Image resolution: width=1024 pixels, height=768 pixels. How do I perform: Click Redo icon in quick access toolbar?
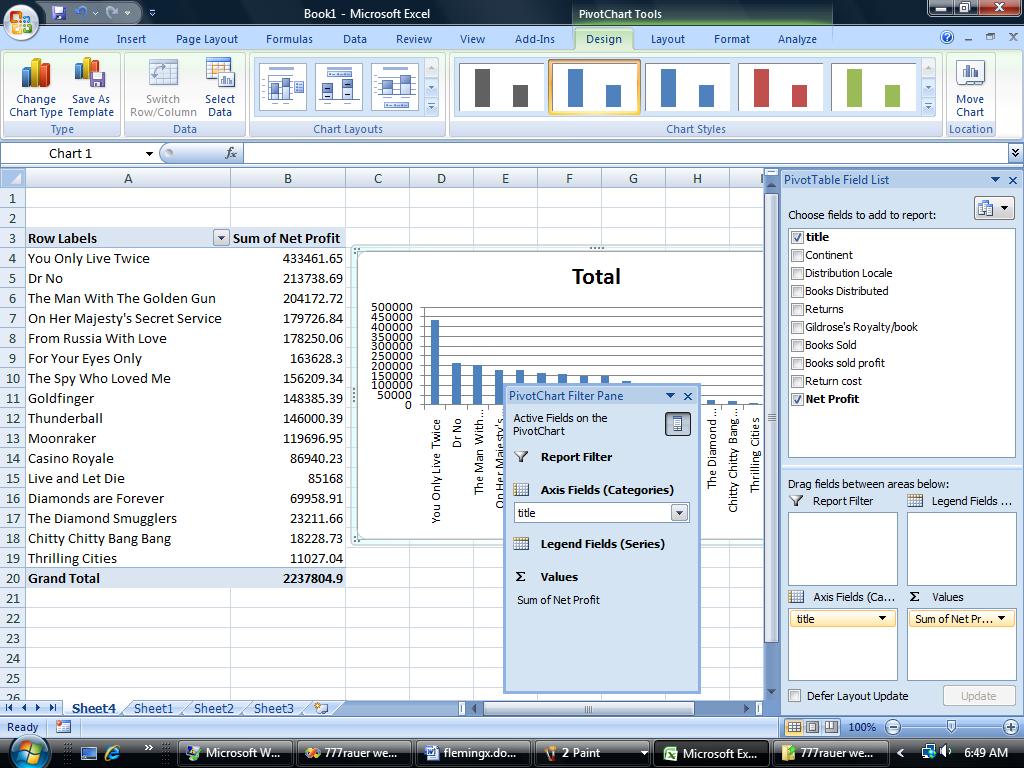point(112,12)
